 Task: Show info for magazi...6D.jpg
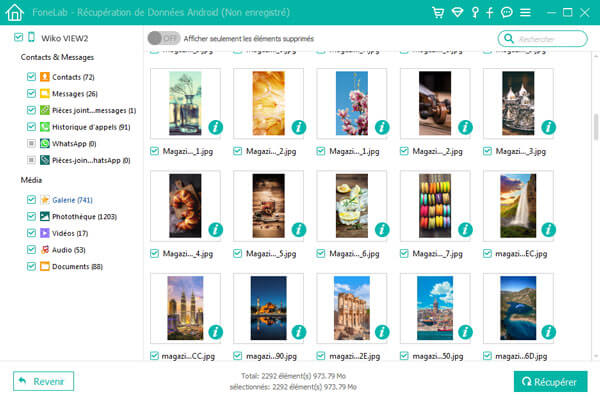tap(548, 332)
